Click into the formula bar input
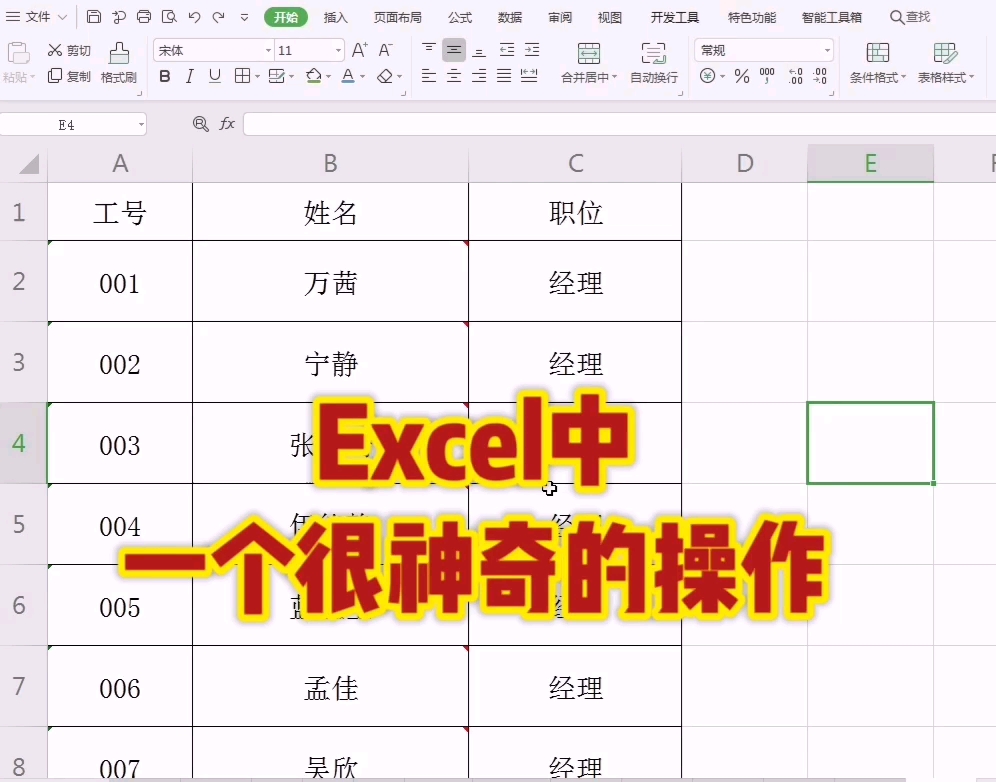 [x=619, y=124]
